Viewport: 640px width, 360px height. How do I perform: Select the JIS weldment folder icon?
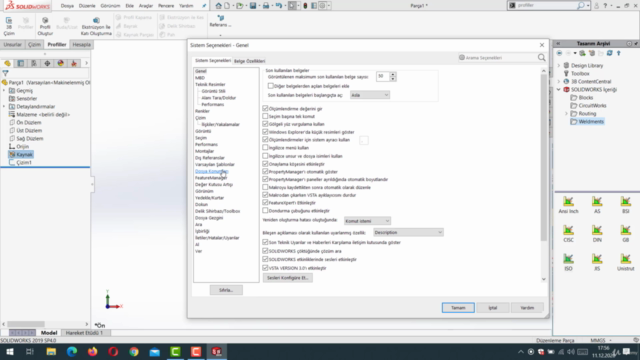(597, 259)
